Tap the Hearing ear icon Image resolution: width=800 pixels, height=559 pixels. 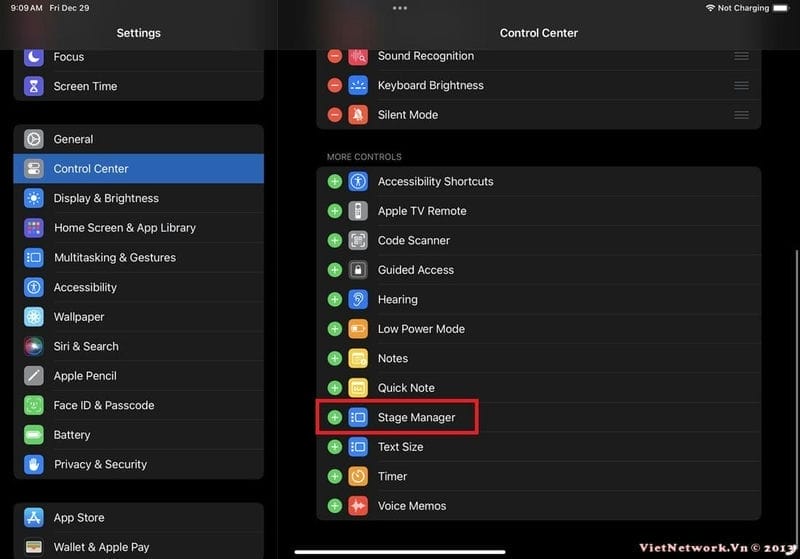358,299
